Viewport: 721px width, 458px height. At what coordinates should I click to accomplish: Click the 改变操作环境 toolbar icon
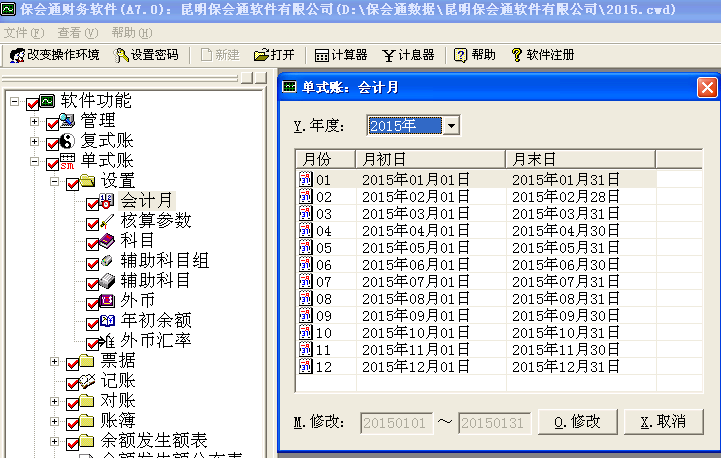(17, 55)
